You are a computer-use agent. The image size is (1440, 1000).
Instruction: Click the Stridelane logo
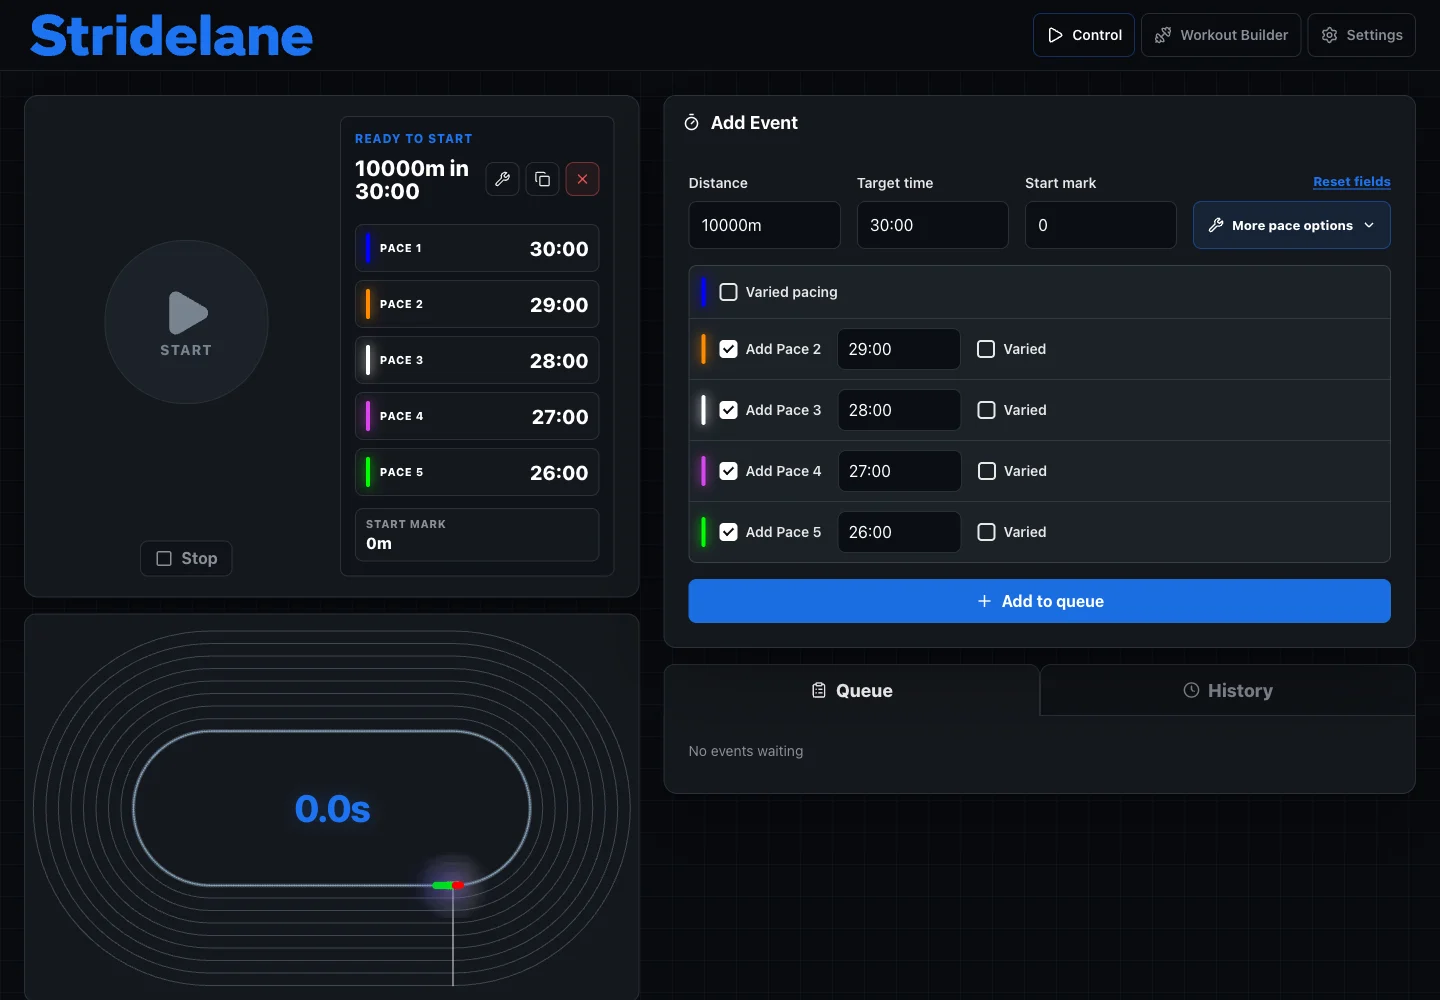point(171,36)
